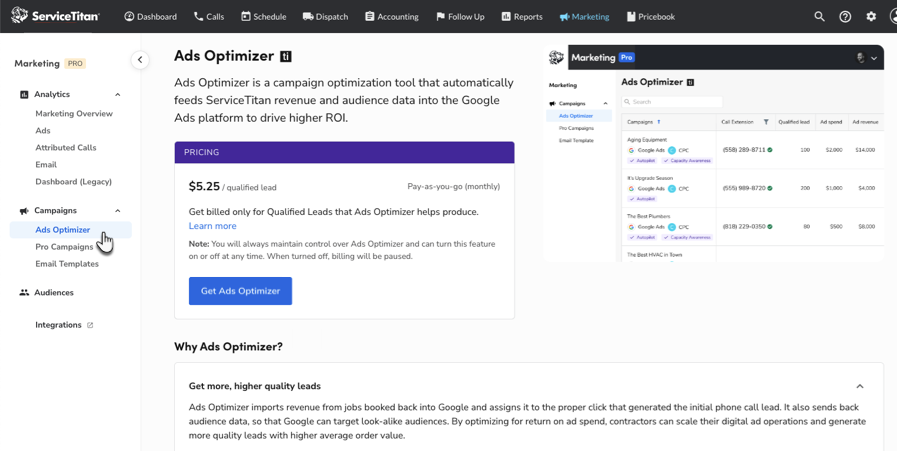Click the 'Pay-as-you-go (monthly)' text
Viewport: 897px width, 451px height.
[454, 187]
